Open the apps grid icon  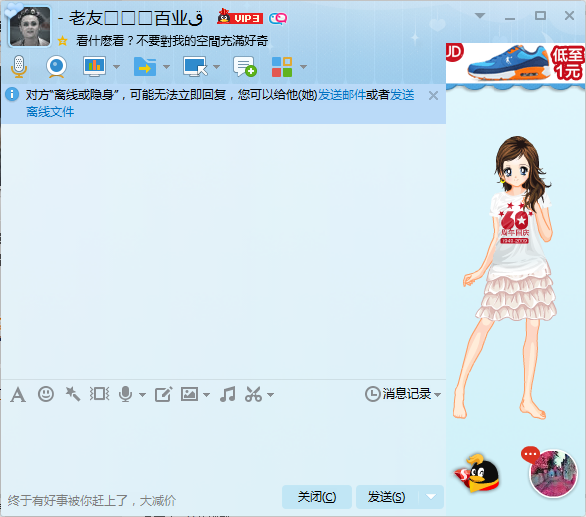(282, 67)
